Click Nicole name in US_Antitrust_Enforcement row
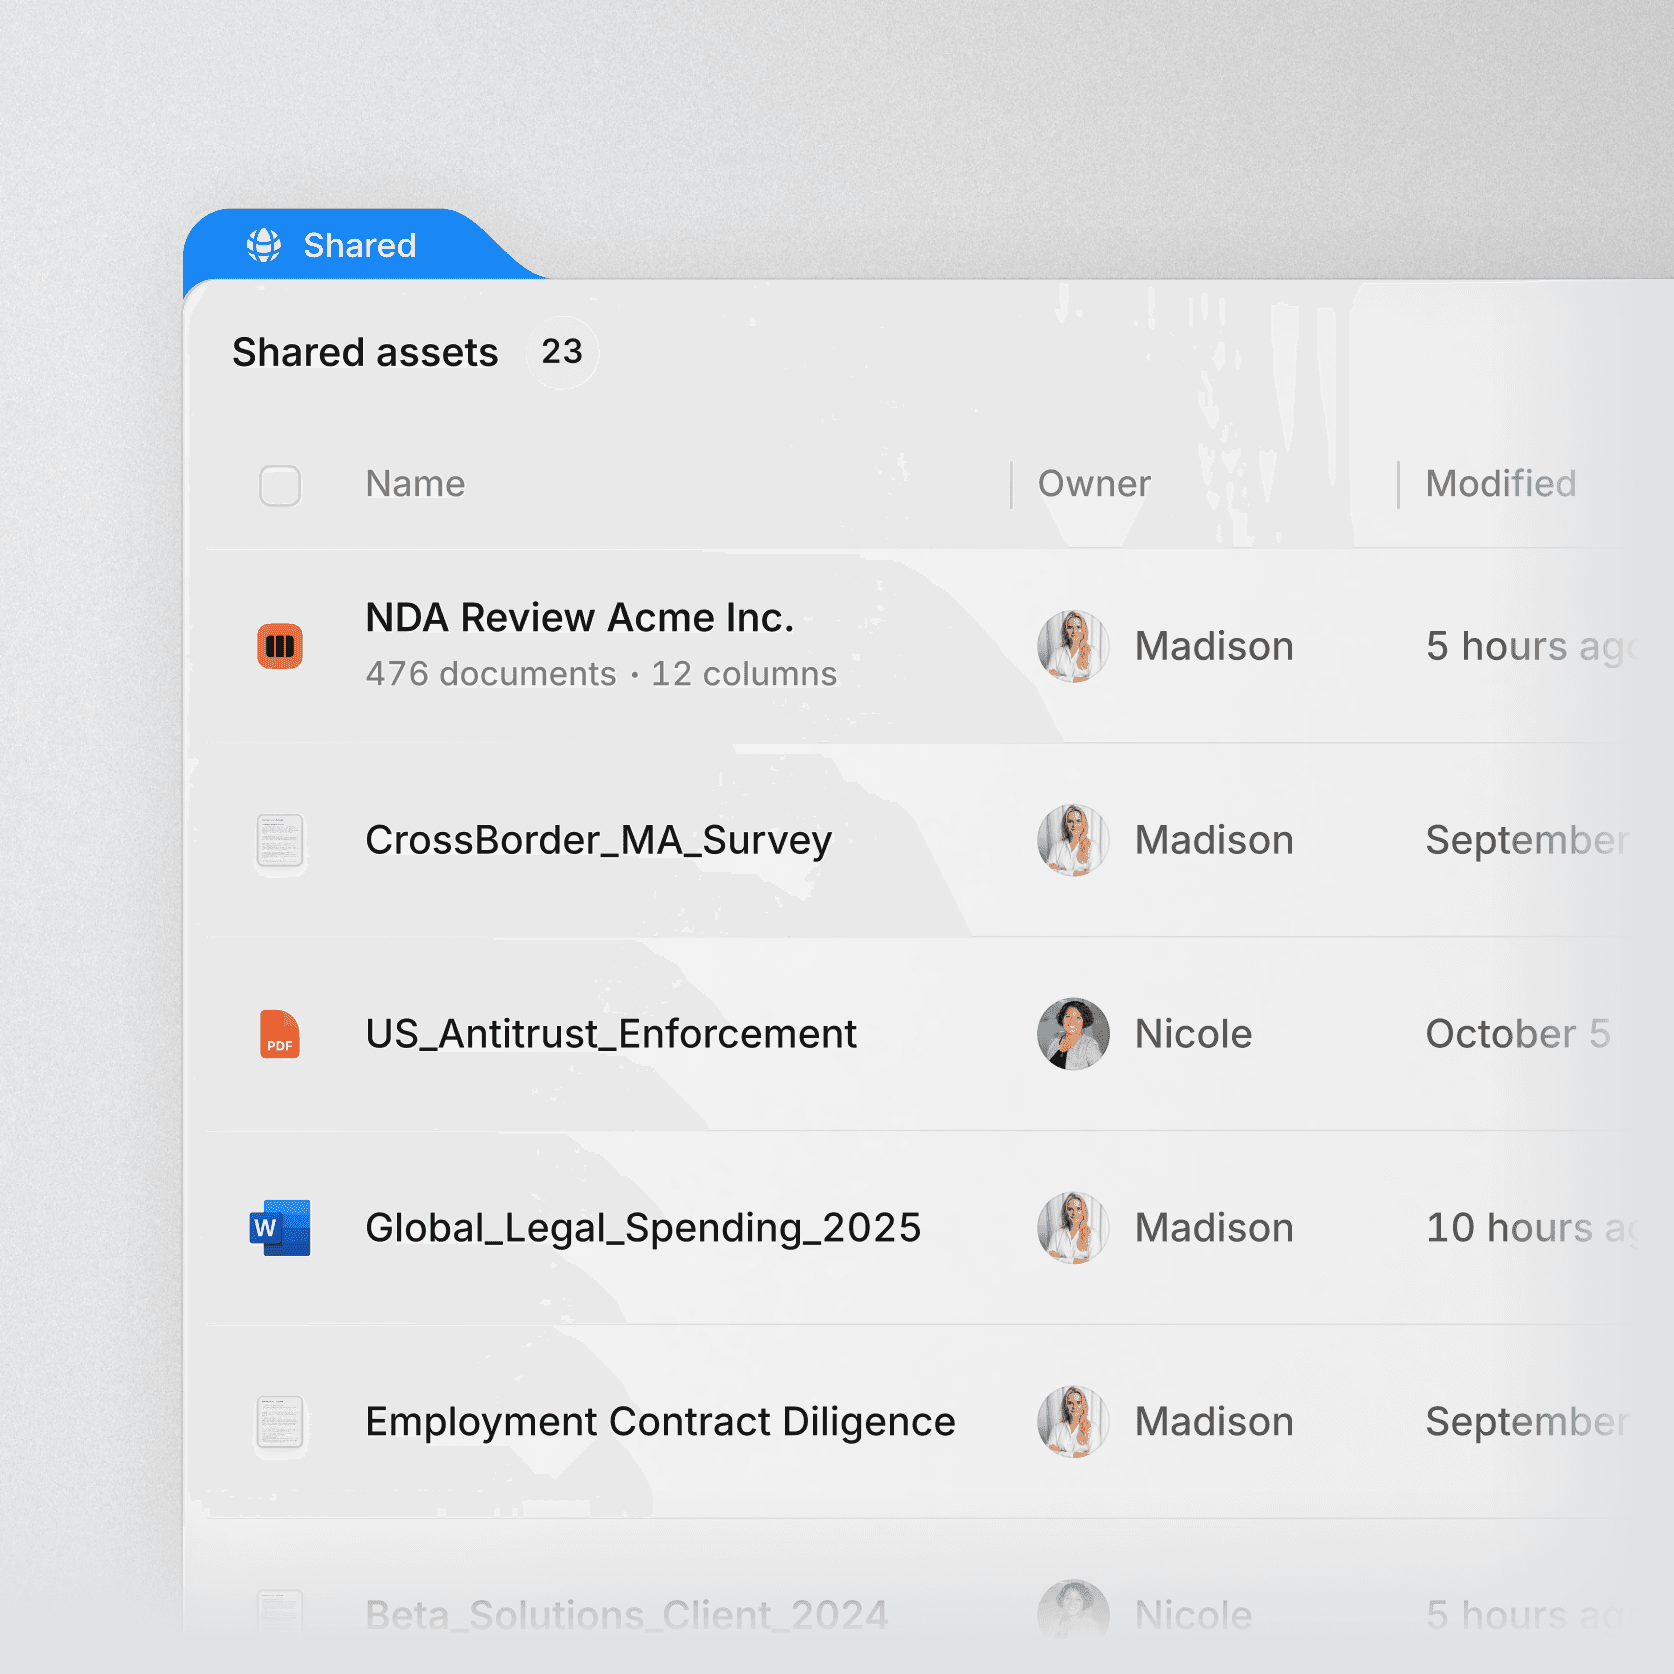1674x1674 pixels. (x=1193, y=1034)
